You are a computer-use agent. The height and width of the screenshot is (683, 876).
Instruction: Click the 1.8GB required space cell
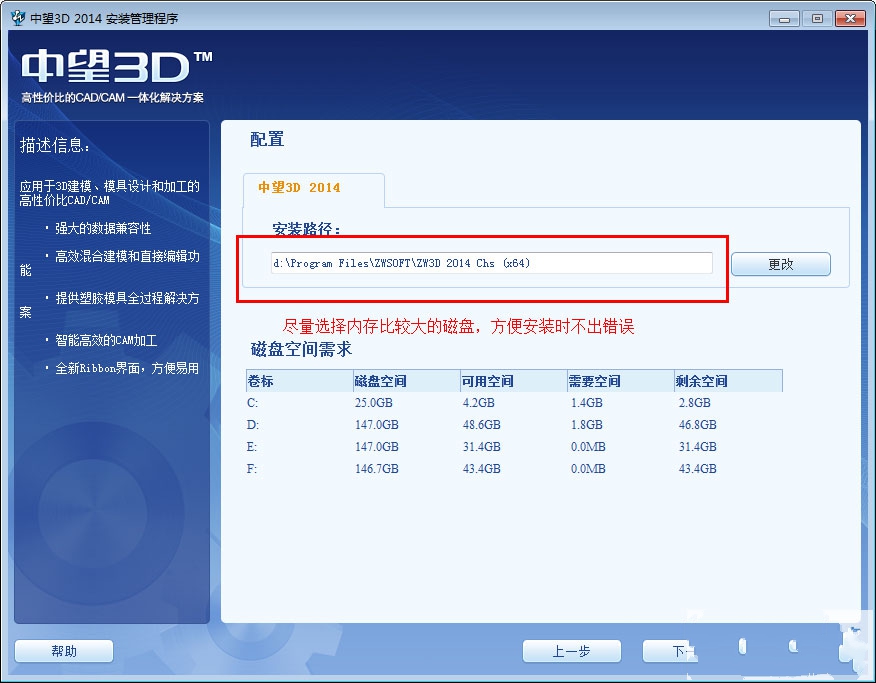coord(587,425)
